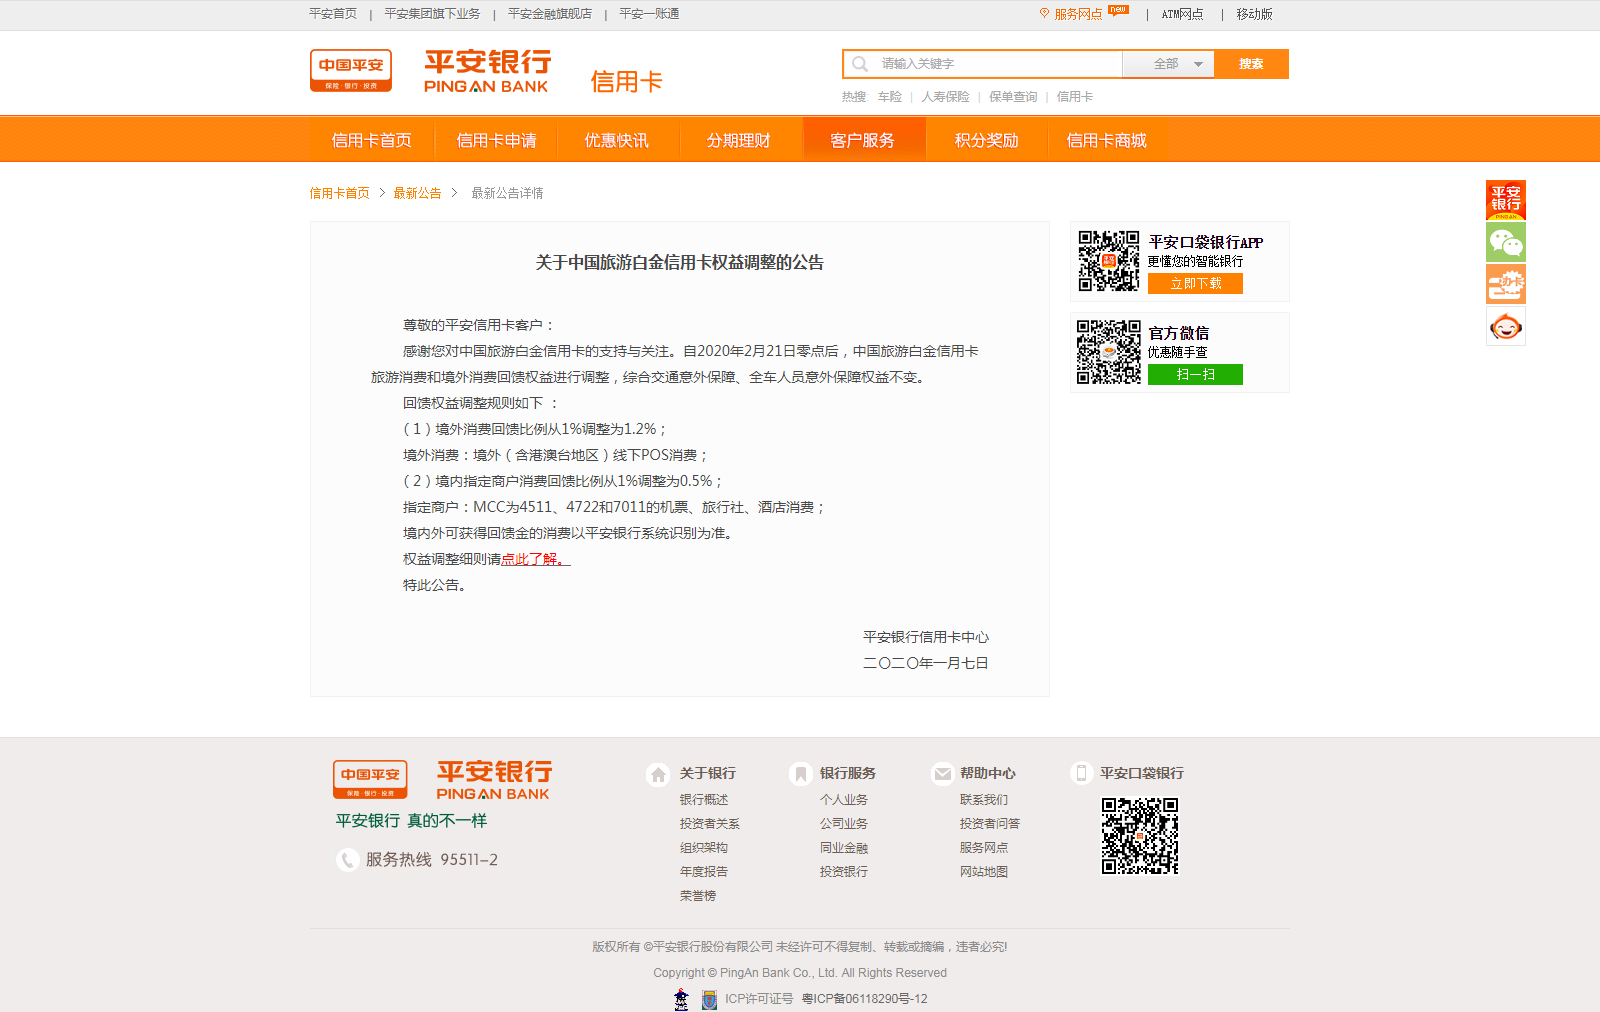
Task: Click breadcrumb 信用卡首页
Action: [x=339, y=193]
